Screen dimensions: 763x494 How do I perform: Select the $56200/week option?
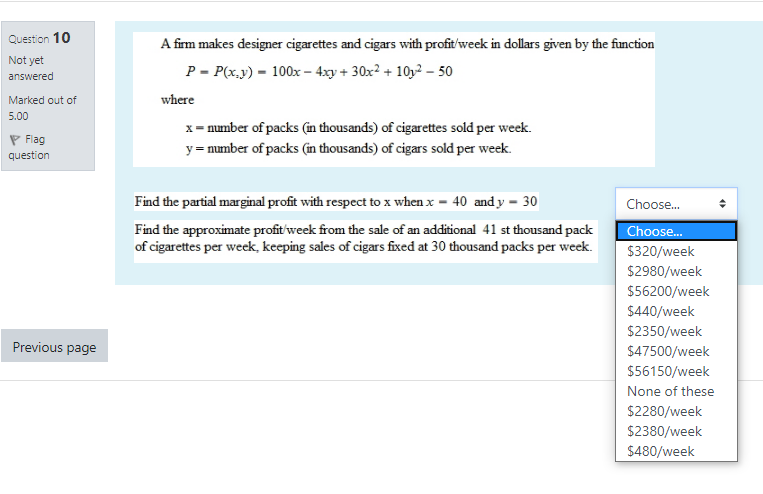pyautogui.click(x=676, y=291)
